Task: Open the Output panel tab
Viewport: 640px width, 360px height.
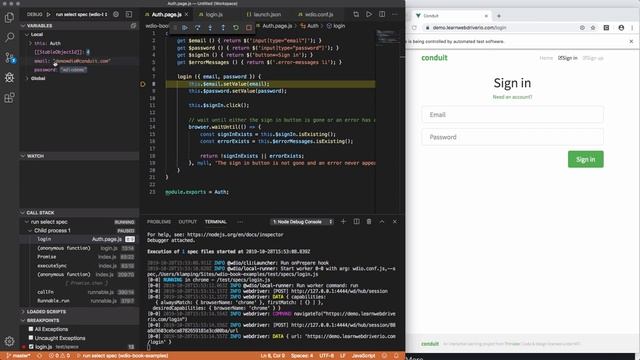Action: pyautogui.click(x=187, y=222)
